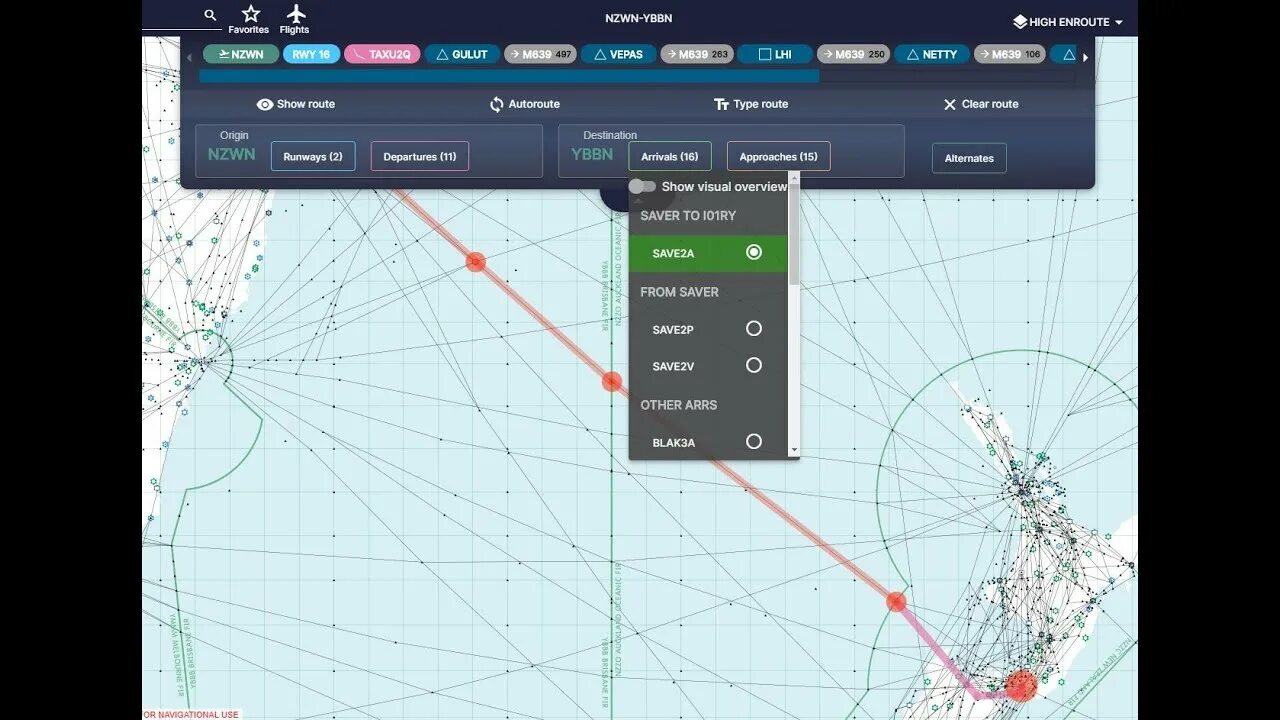1280x720 pixels.
Task: Click the arrivals list scroll-down arrow
Action: pos(794,451)
